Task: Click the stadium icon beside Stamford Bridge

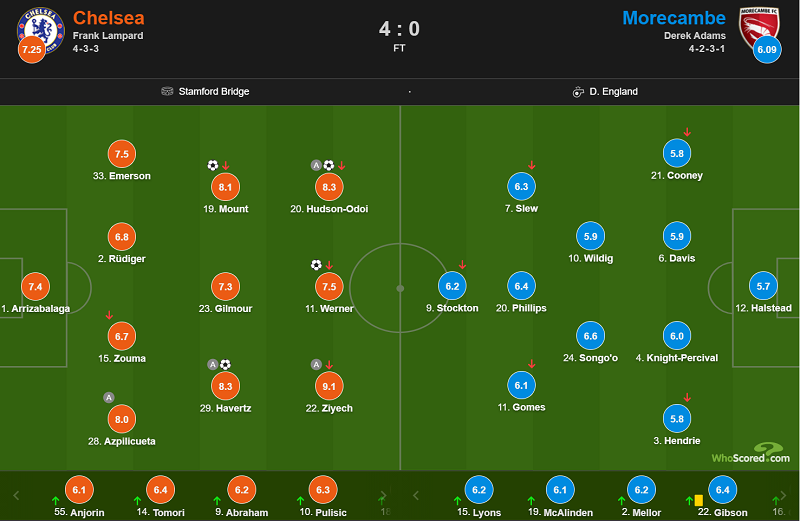Action: coord(167,91)
